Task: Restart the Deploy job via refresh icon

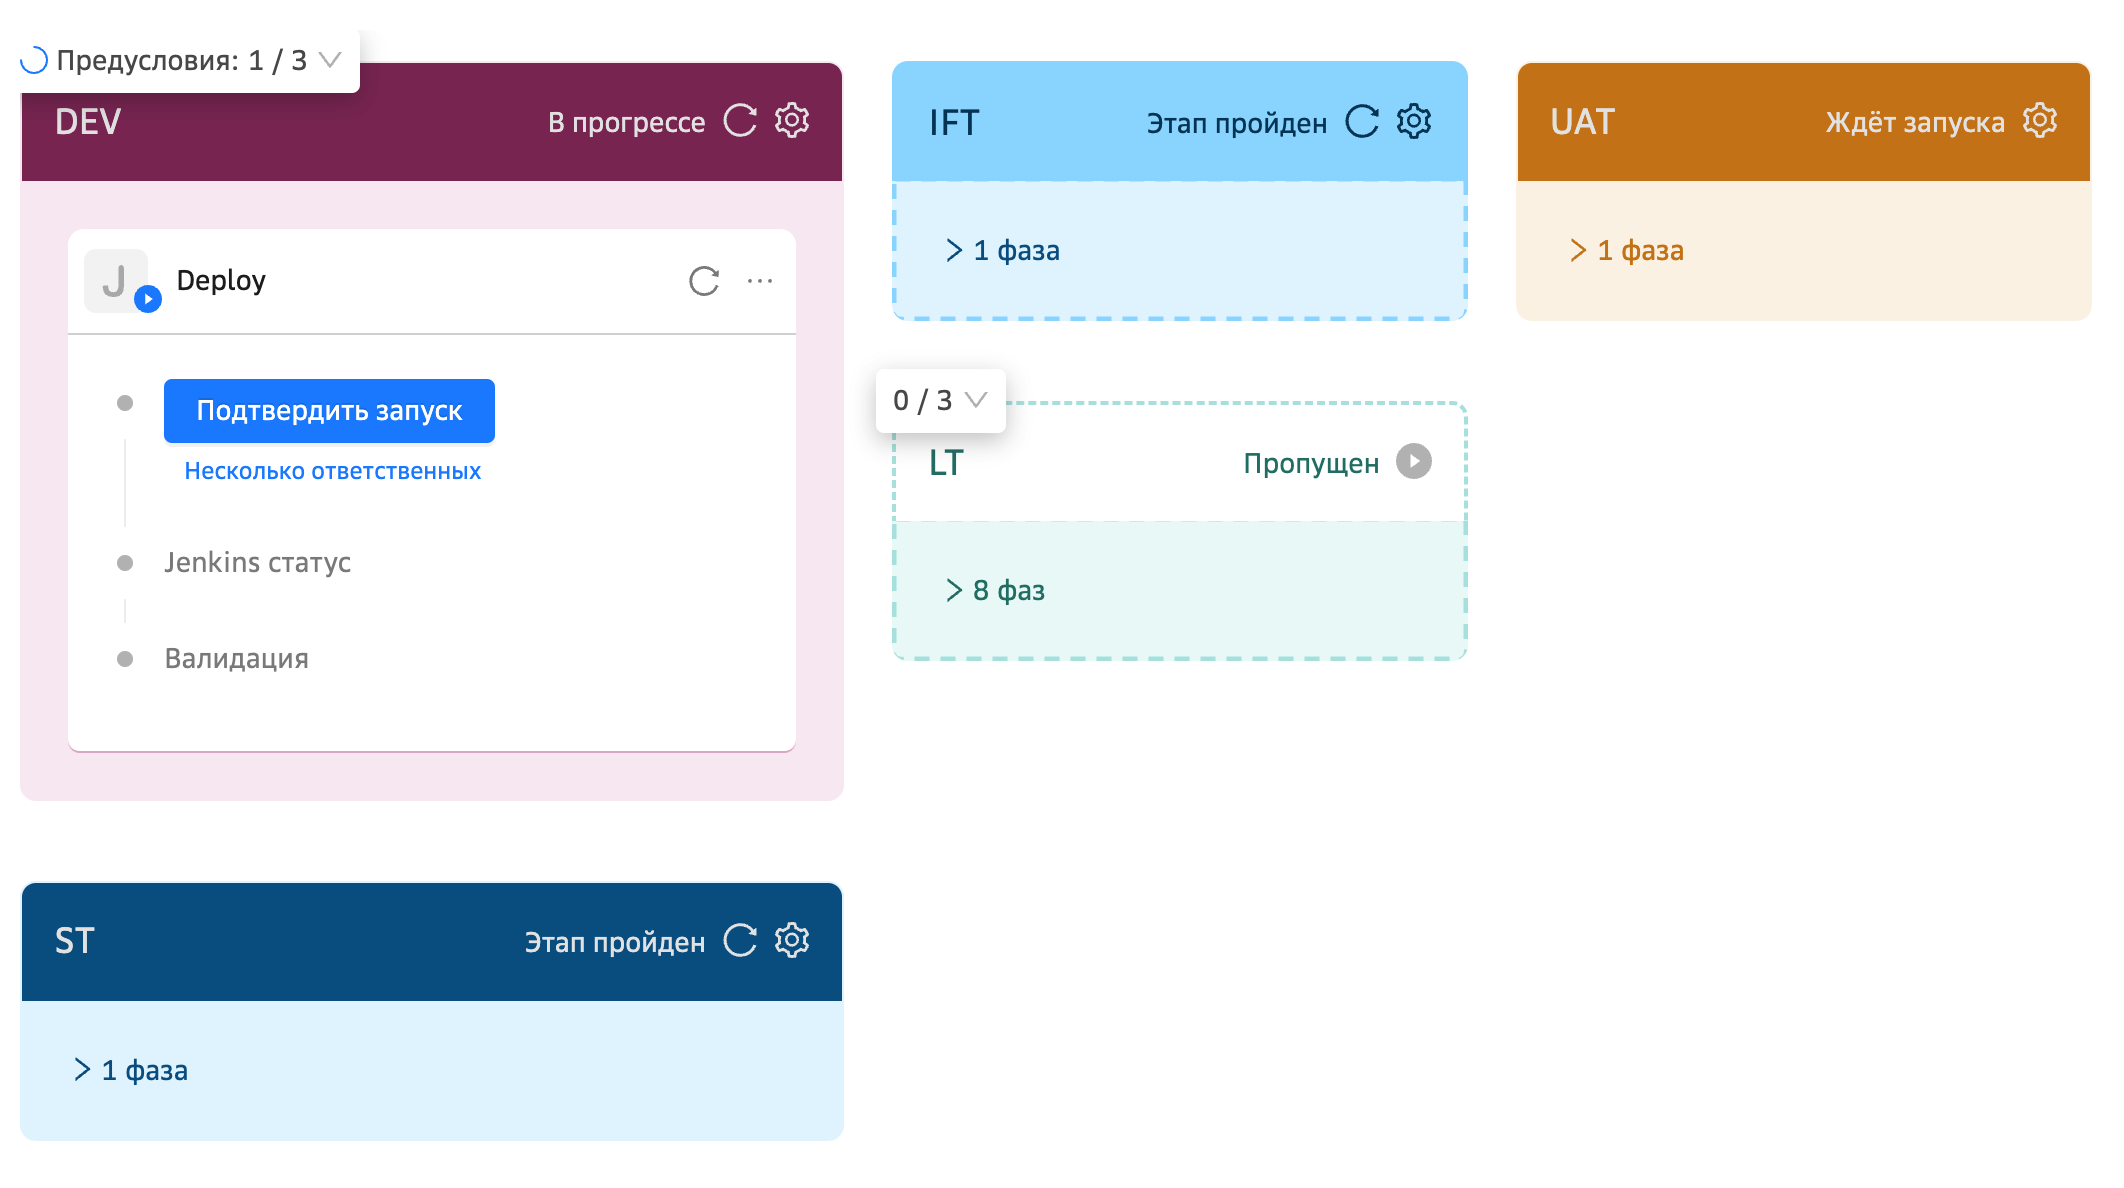Action: (x=704, y=281)
